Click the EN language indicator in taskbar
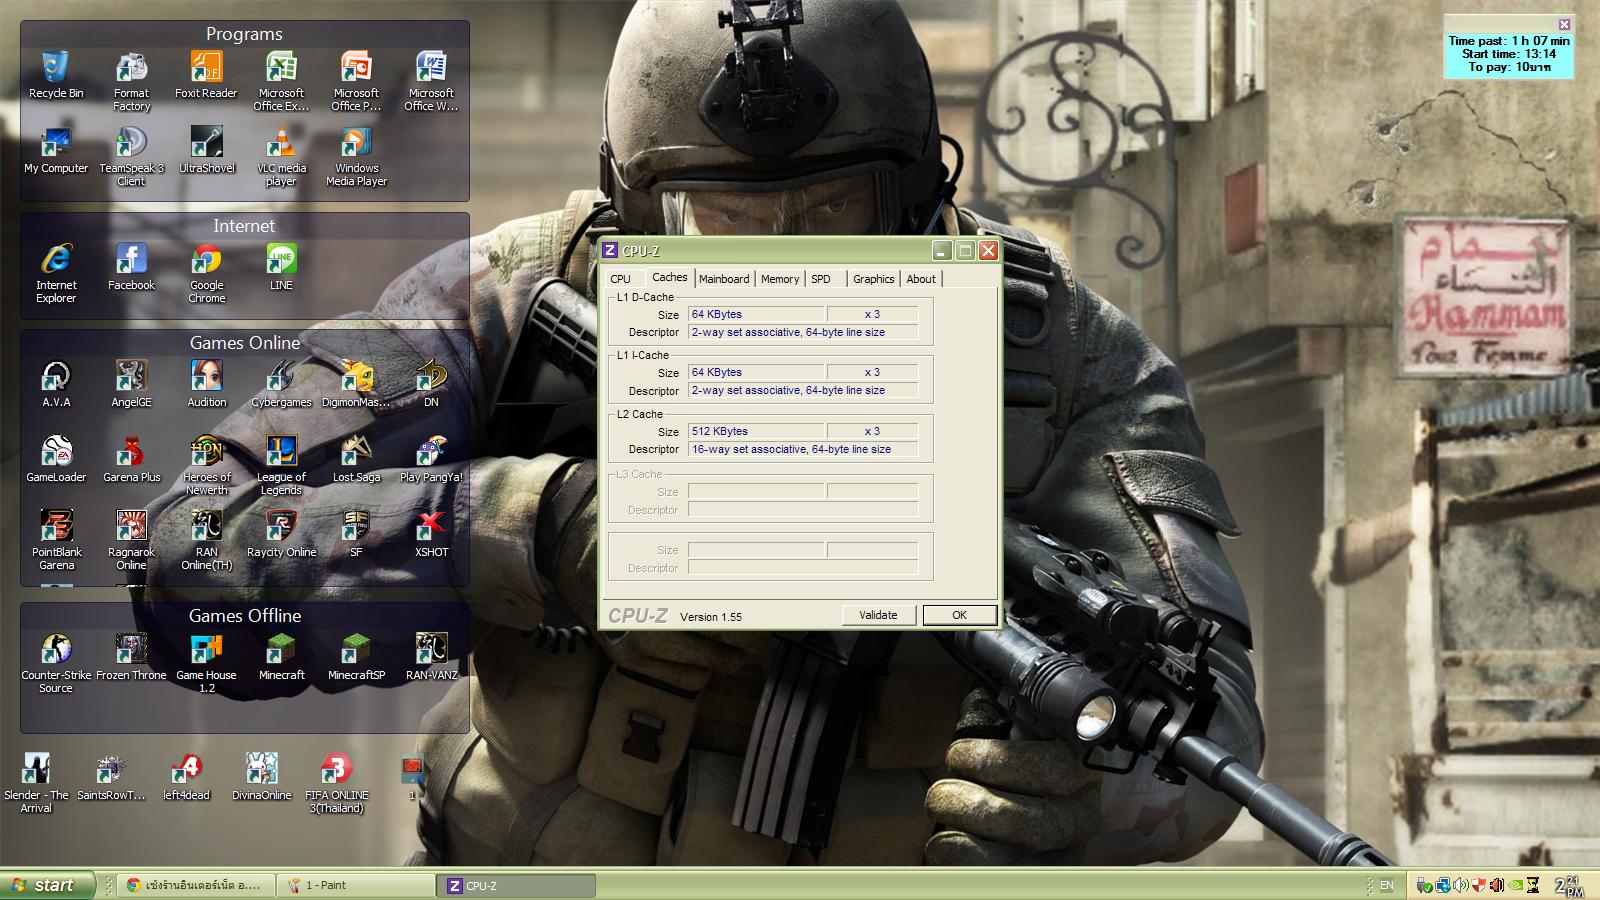 pyautogui.click(x=1387, y=885)
